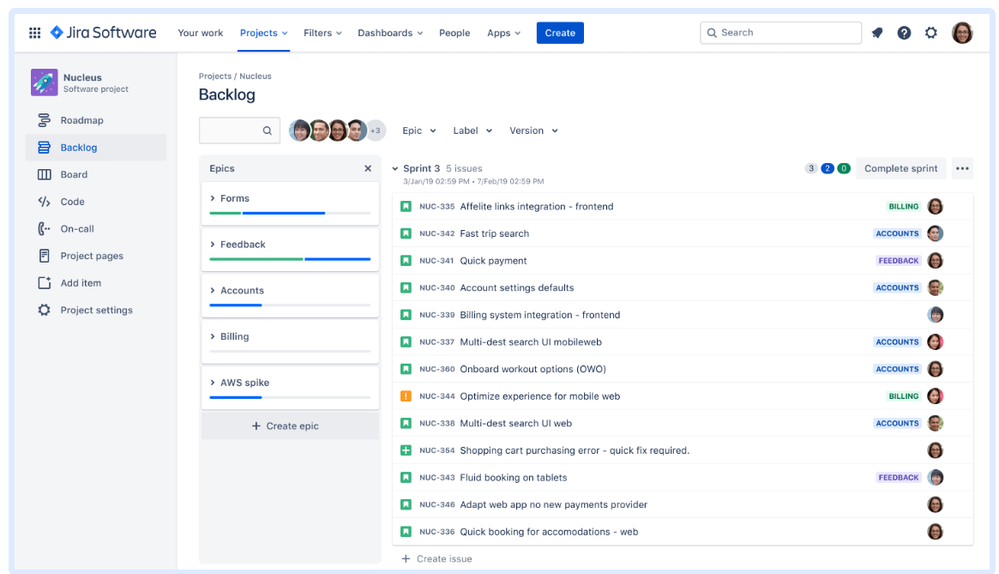Click the FEEDBACK label on NUC-341

click(898, 261)
